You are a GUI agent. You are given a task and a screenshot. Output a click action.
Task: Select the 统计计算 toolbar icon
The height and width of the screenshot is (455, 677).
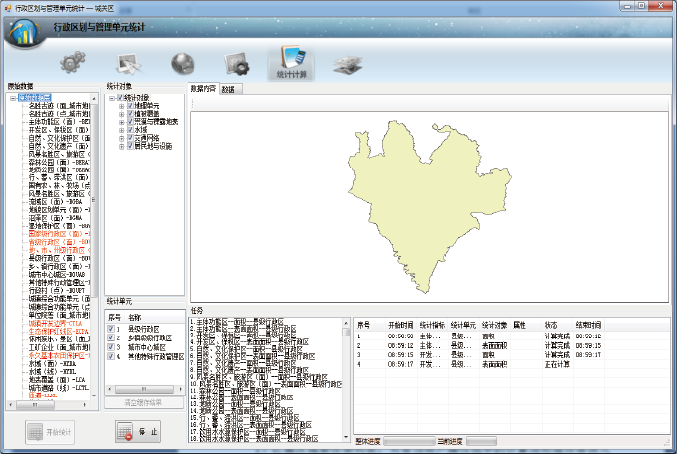(293, 62)
